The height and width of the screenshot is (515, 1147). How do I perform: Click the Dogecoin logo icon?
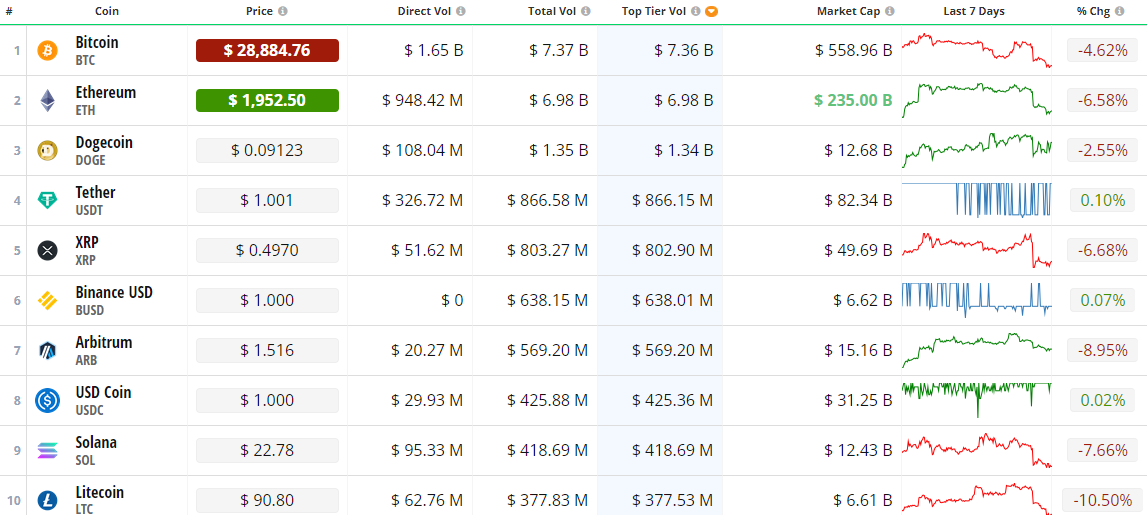(x=48, y=151)
